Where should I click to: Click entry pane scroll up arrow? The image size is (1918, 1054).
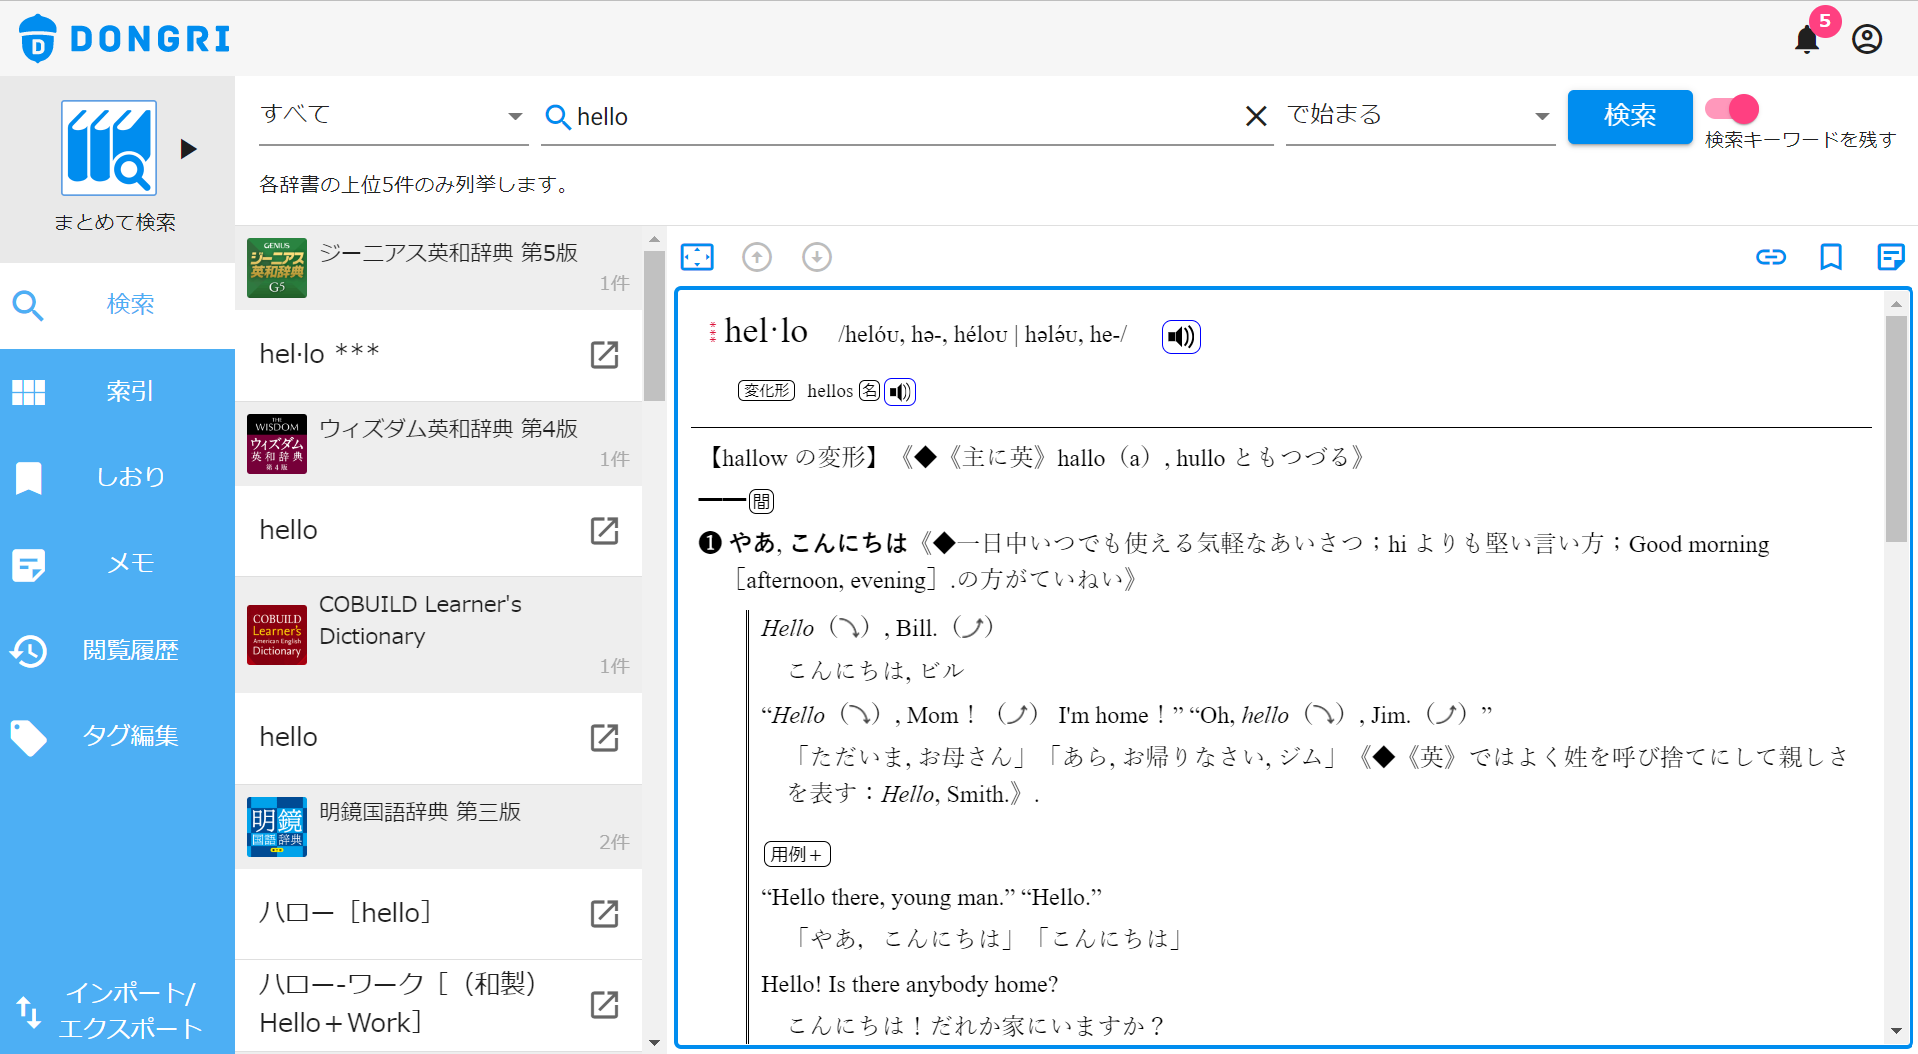click(1896, 303)
